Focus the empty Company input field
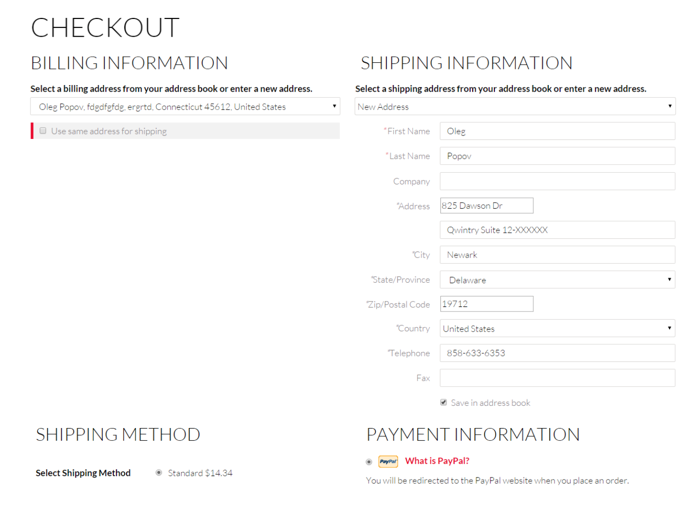Image resolution: width=690 pixels, height=505 pixels. tap(557, 181)
